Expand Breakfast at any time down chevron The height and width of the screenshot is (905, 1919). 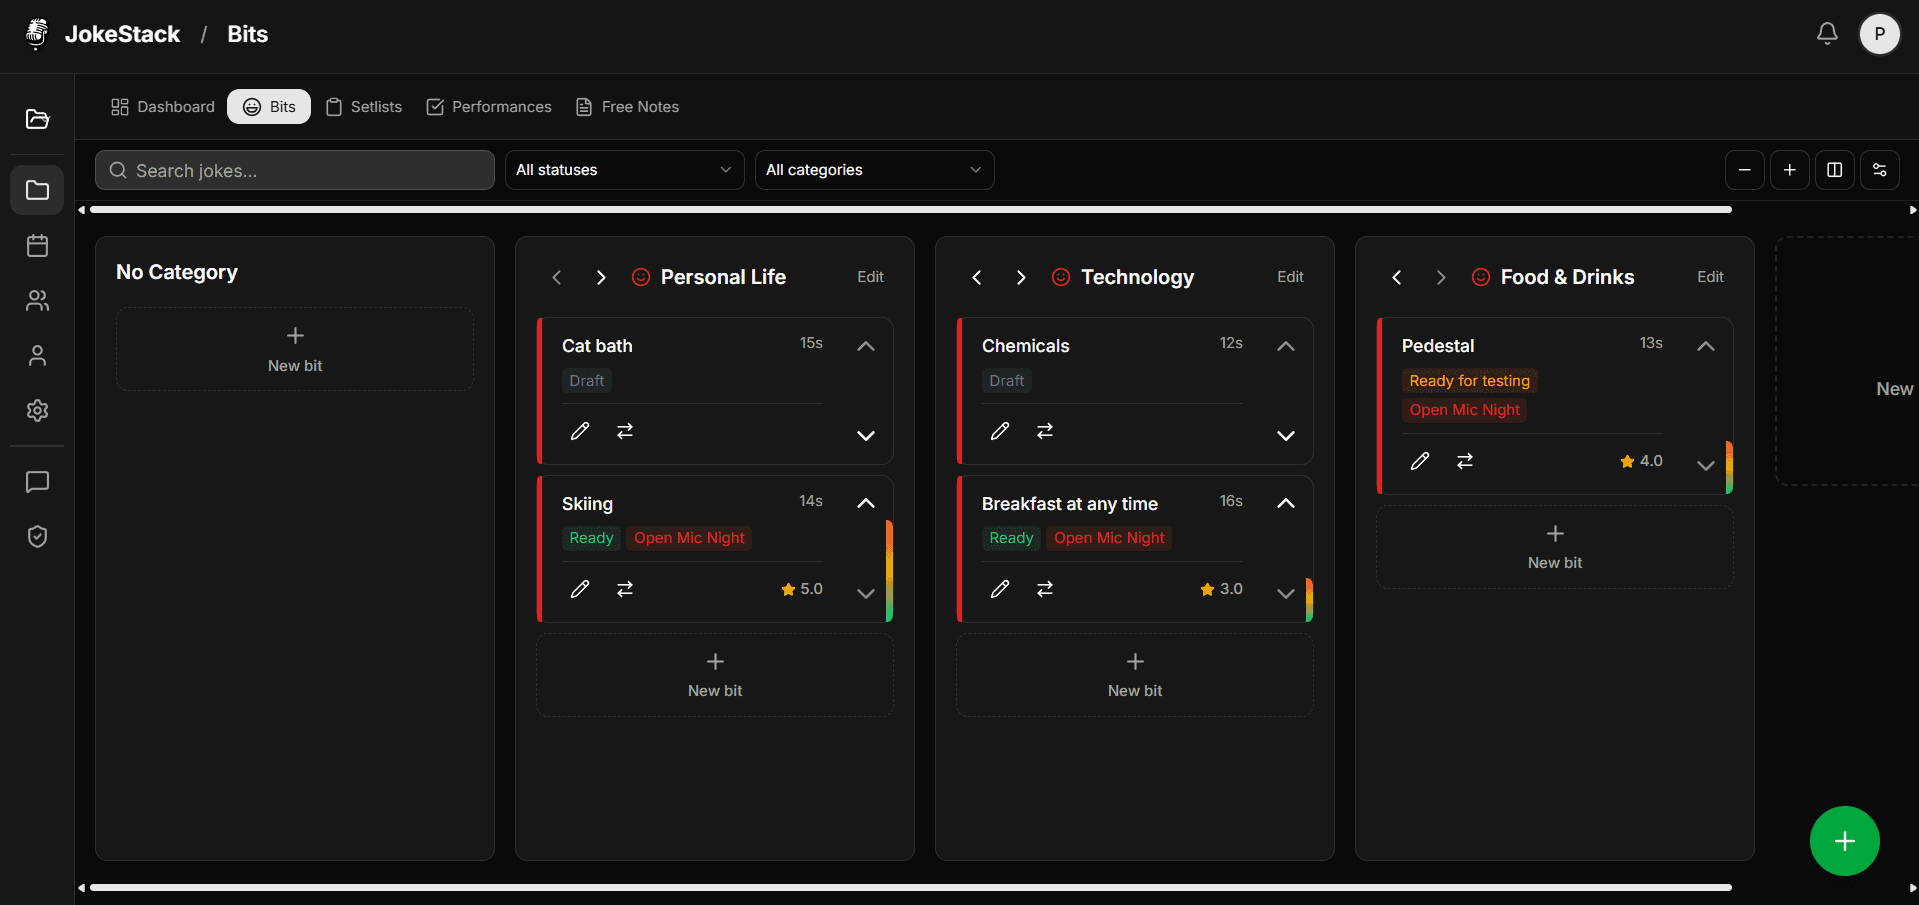coord(1286,593)
